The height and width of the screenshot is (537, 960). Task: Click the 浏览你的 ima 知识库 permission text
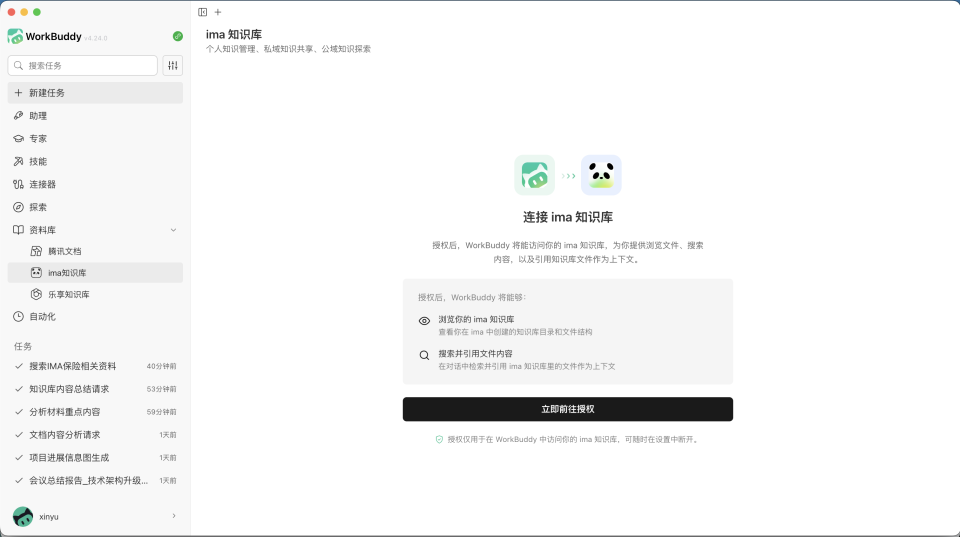pos(476,320)
